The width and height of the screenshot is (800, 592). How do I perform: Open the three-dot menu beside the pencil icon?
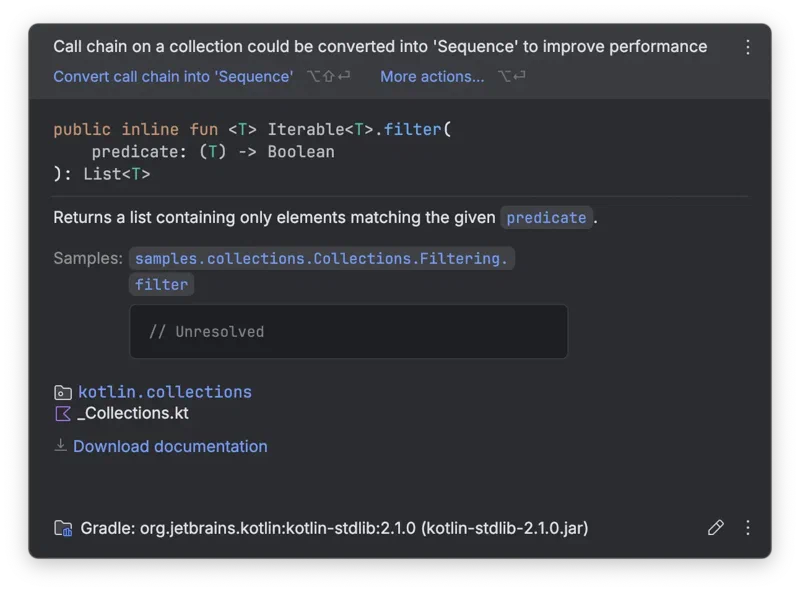pos(748,527)
